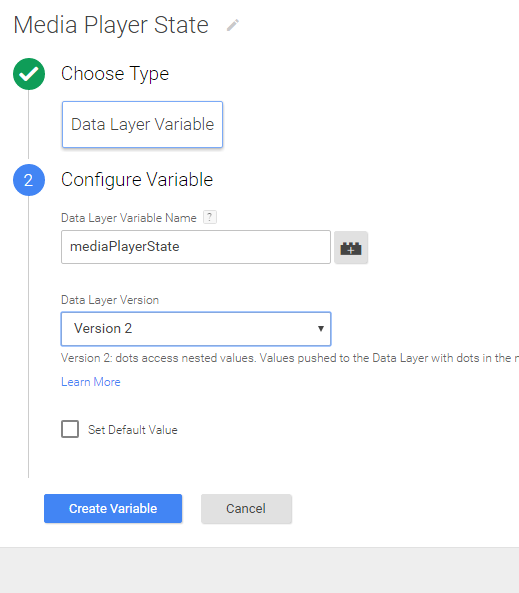Screen dimensions: 519x593
Task: Click the Data Layer Variable Name label
Action: 129,218
